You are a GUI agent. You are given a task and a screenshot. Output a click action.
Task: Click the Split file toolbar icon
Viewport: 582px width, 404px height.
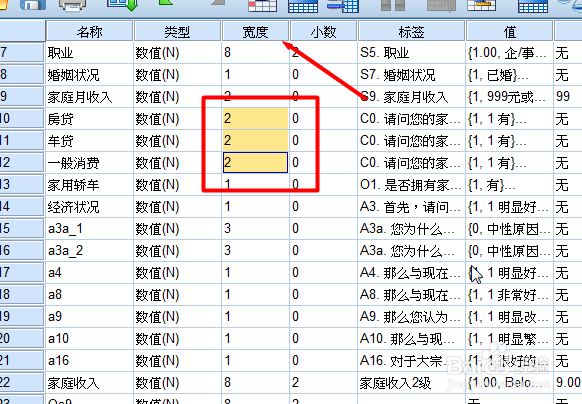(533, 5)
